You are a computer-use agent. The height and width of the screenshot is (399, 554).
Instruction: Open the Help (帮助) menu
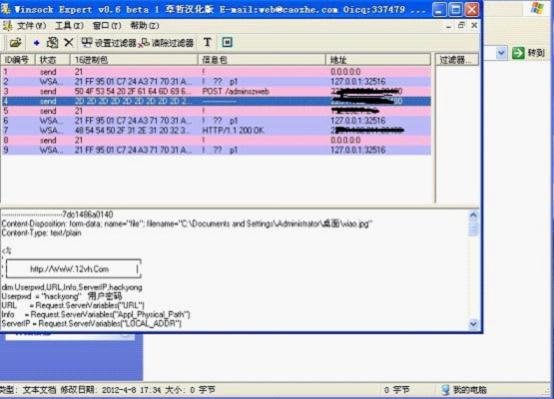pyautogui.click(x=145, y=25)
